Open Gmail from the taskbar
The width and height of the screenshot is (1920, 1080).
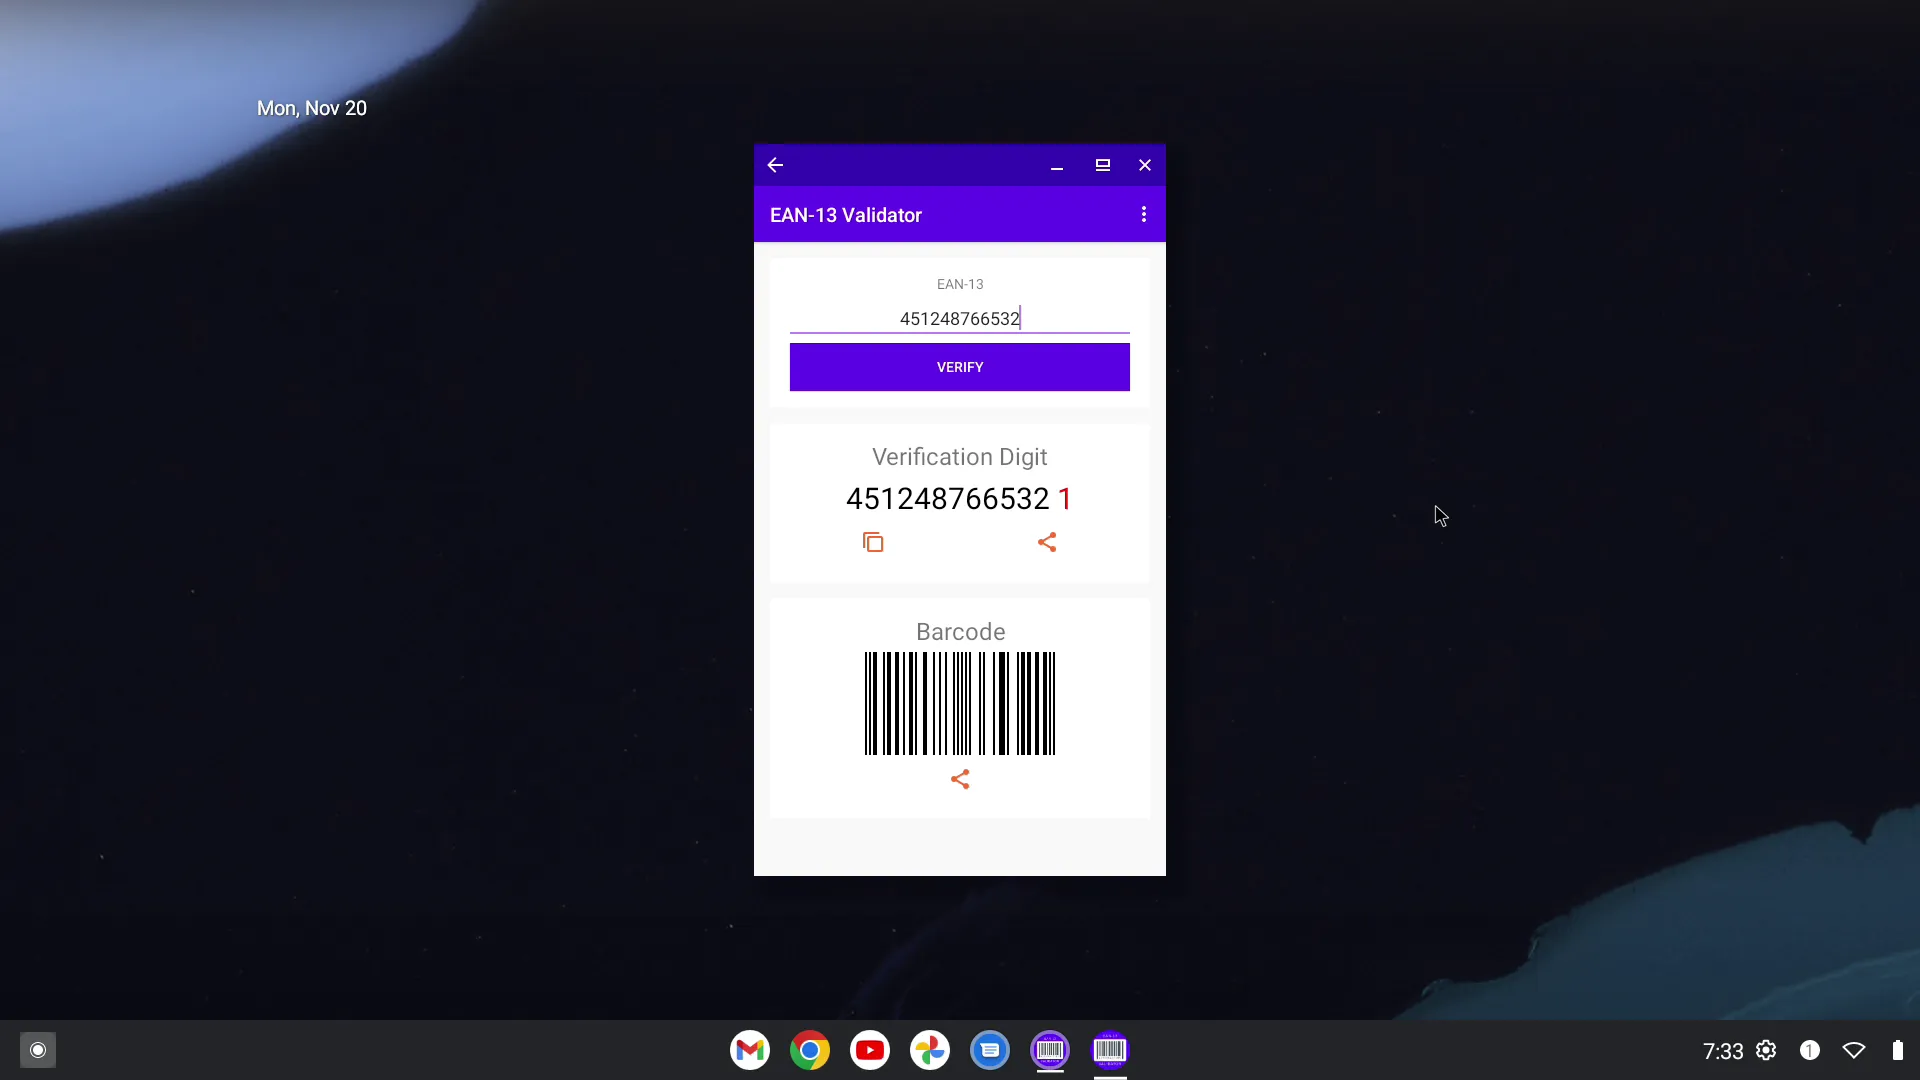749,1050
